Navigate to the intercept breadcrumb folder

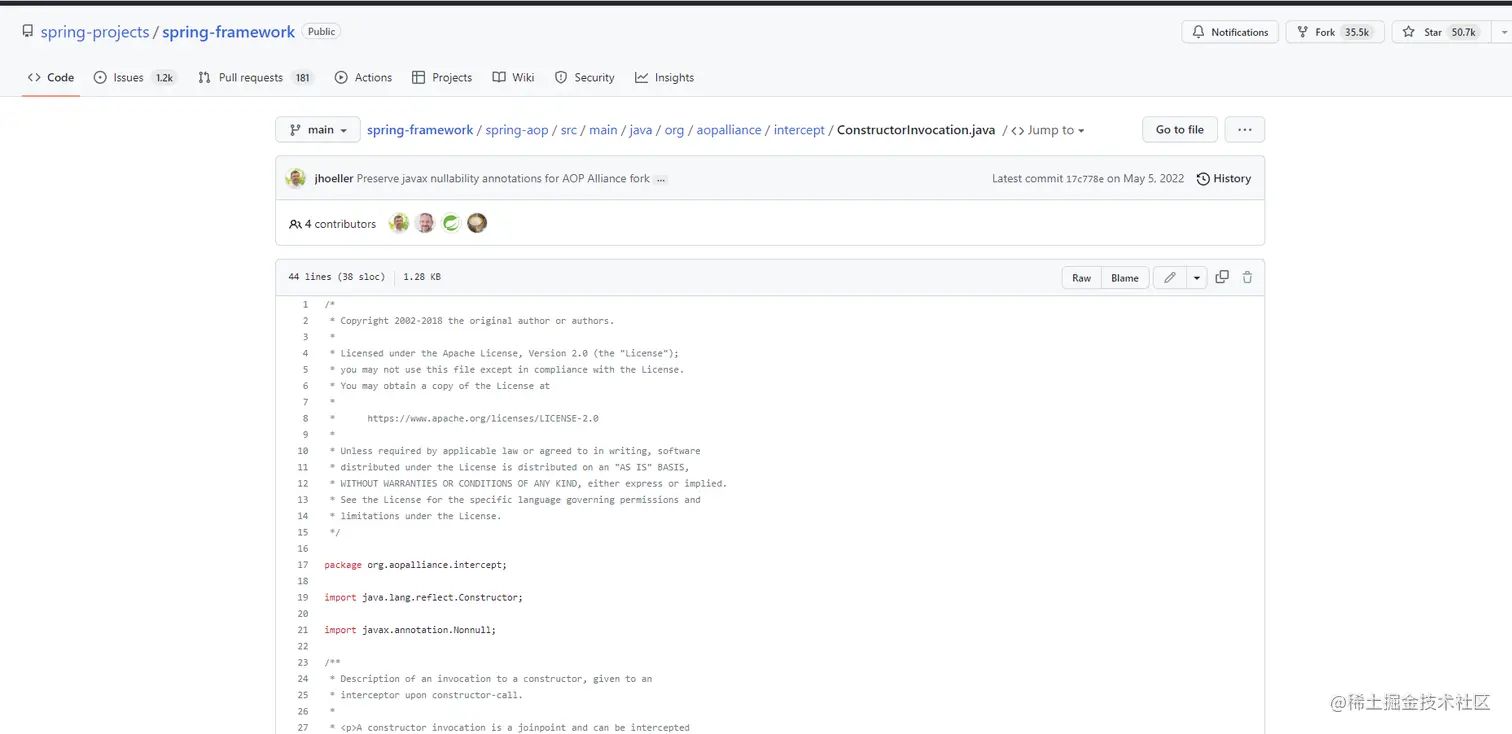click(x=799, y=130)
